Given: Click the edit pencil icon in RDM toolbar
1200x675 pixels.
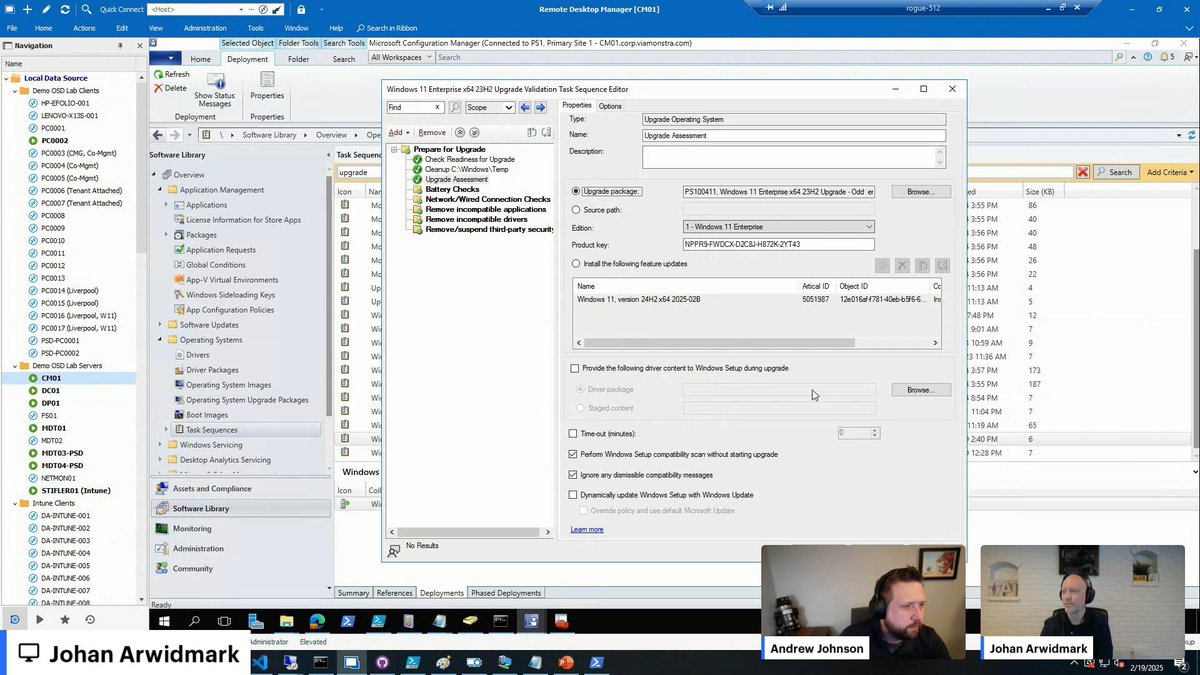Looking at the screenshot, I should [x=46, y=9].
